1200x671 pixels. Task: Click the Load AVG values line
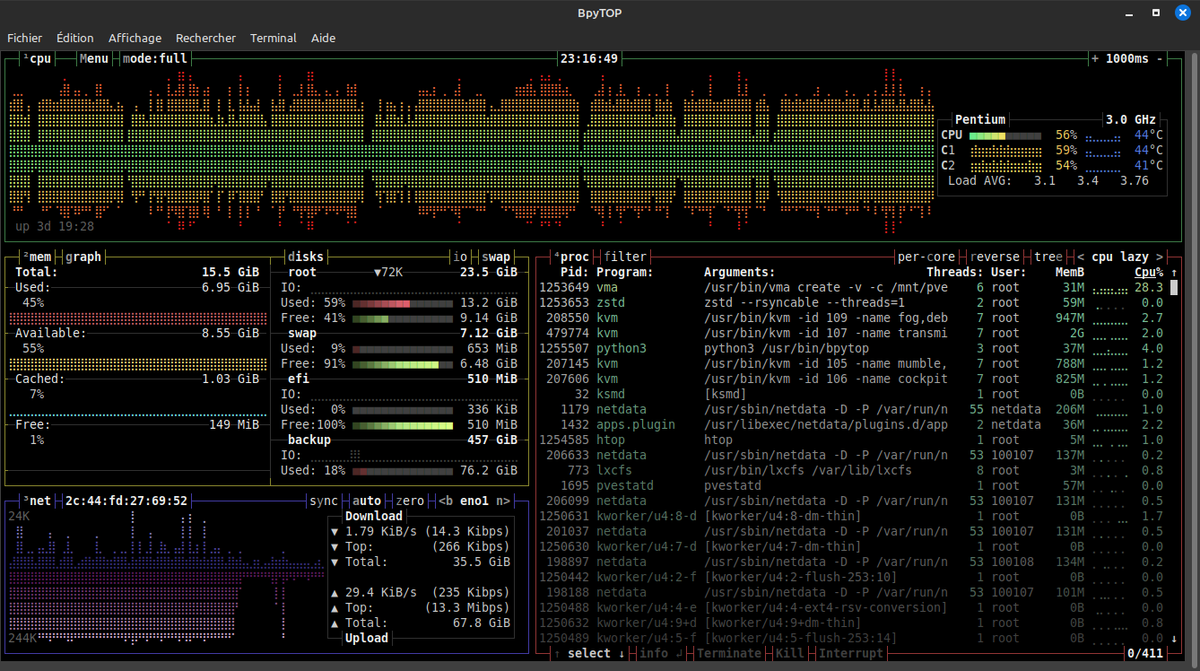[x=1048, y=181]
